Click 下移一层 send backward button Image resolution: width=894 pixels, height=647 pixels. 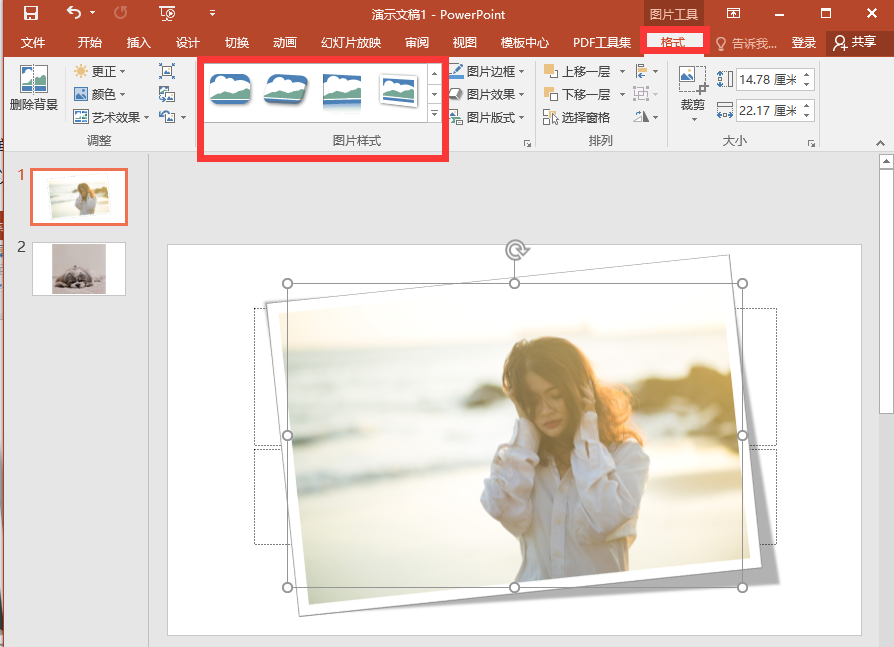pos(578,94)
